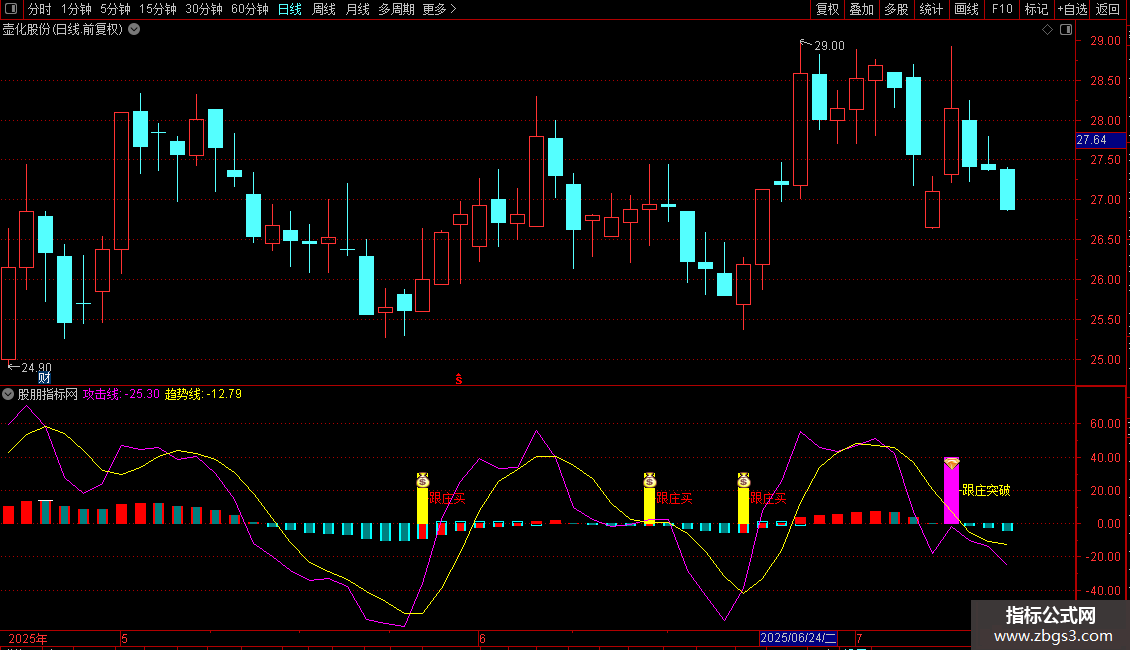Open F10 company info
1130x650 pixels.
1002,9
